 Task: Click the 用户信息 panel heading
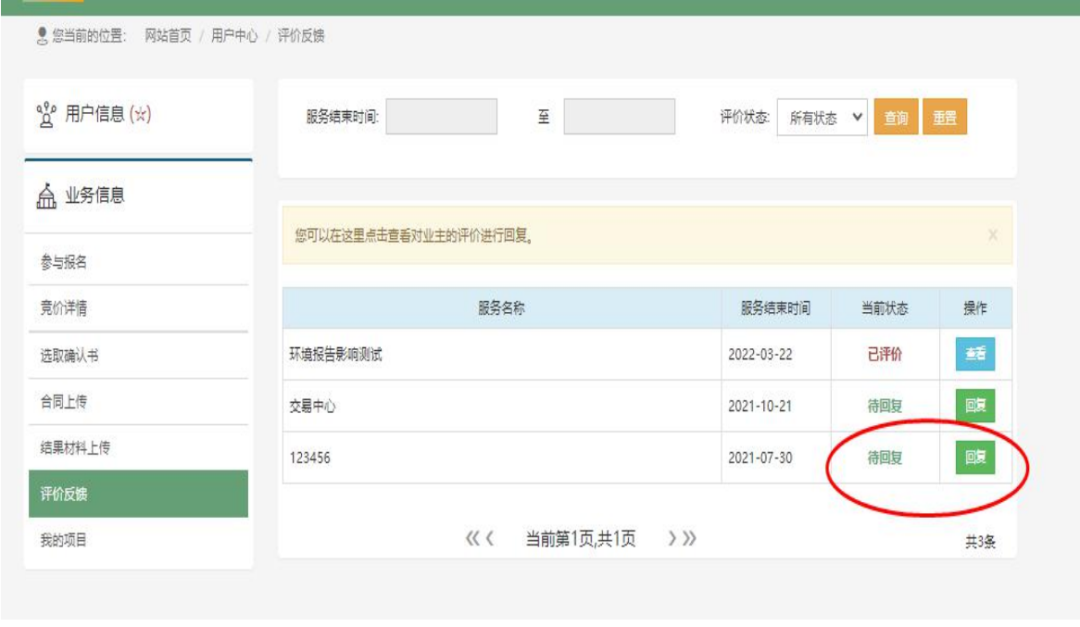click(x=108, y=114)
